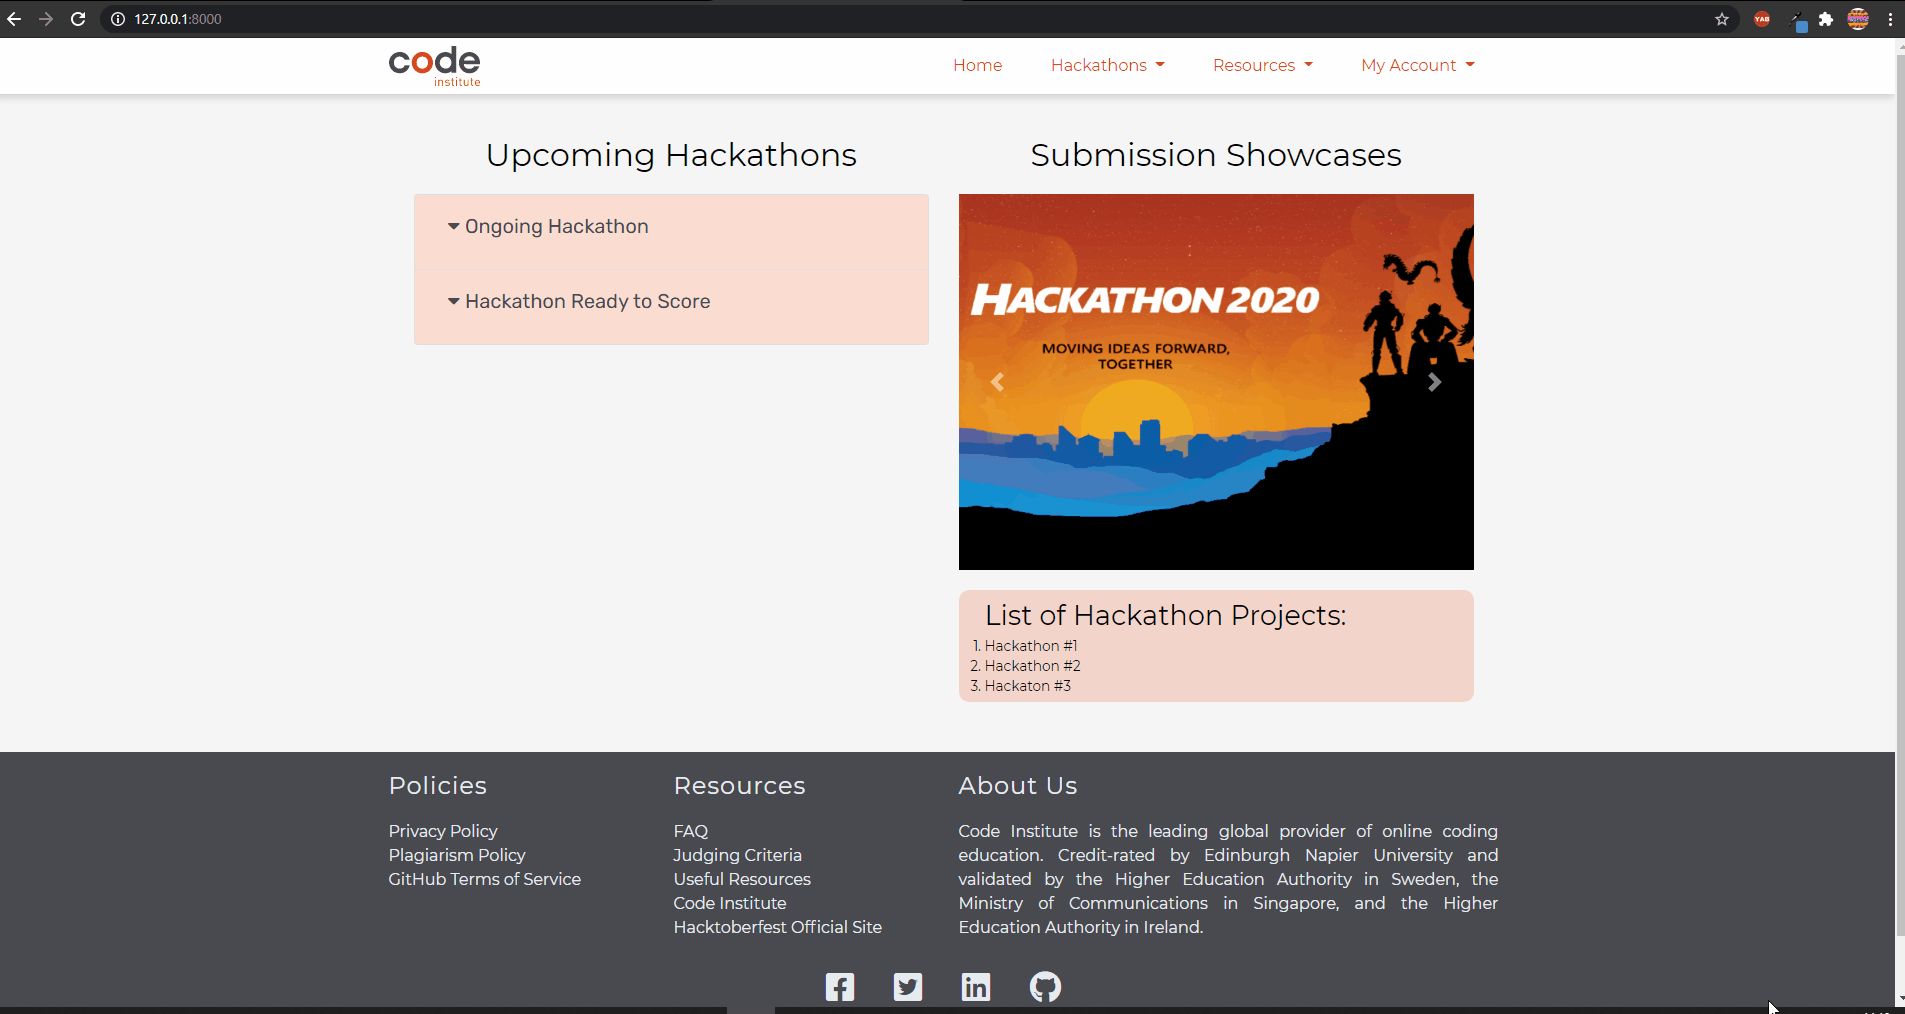Click the Hacktoberfest Official Site link

tap(778, 927)
